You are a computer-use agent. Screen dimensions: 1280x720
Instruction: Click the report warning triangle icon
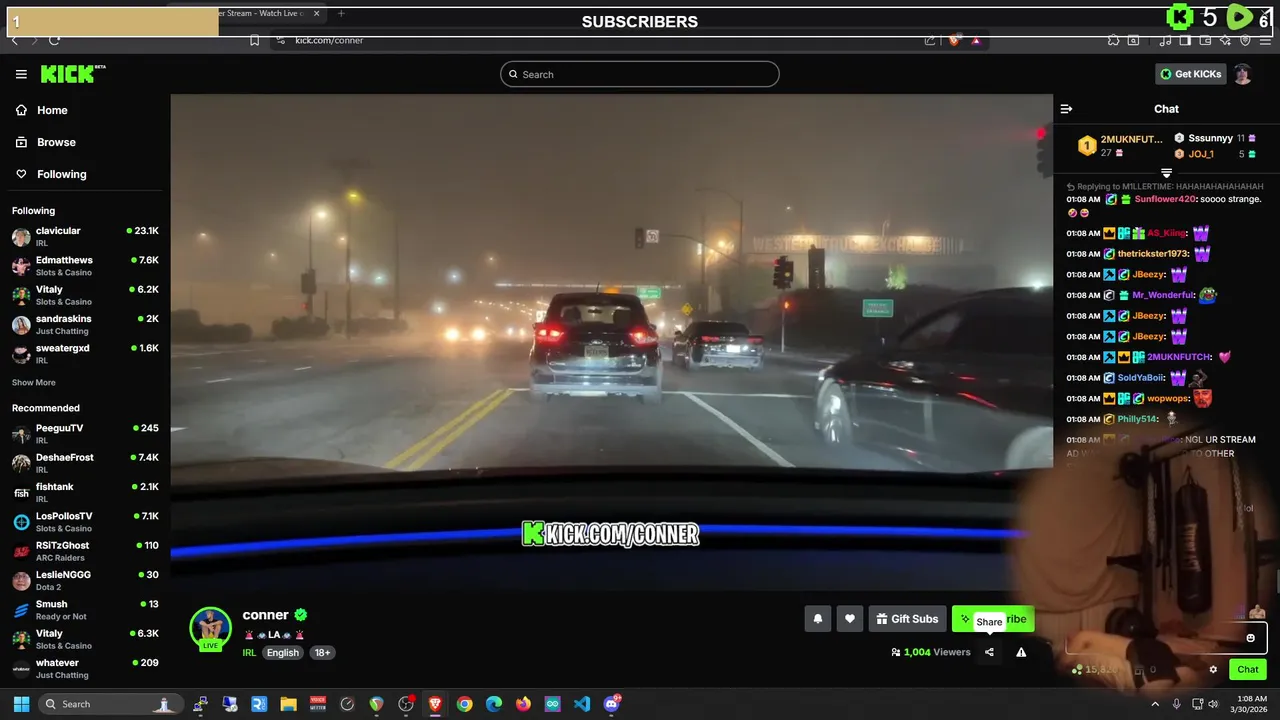1021,652
